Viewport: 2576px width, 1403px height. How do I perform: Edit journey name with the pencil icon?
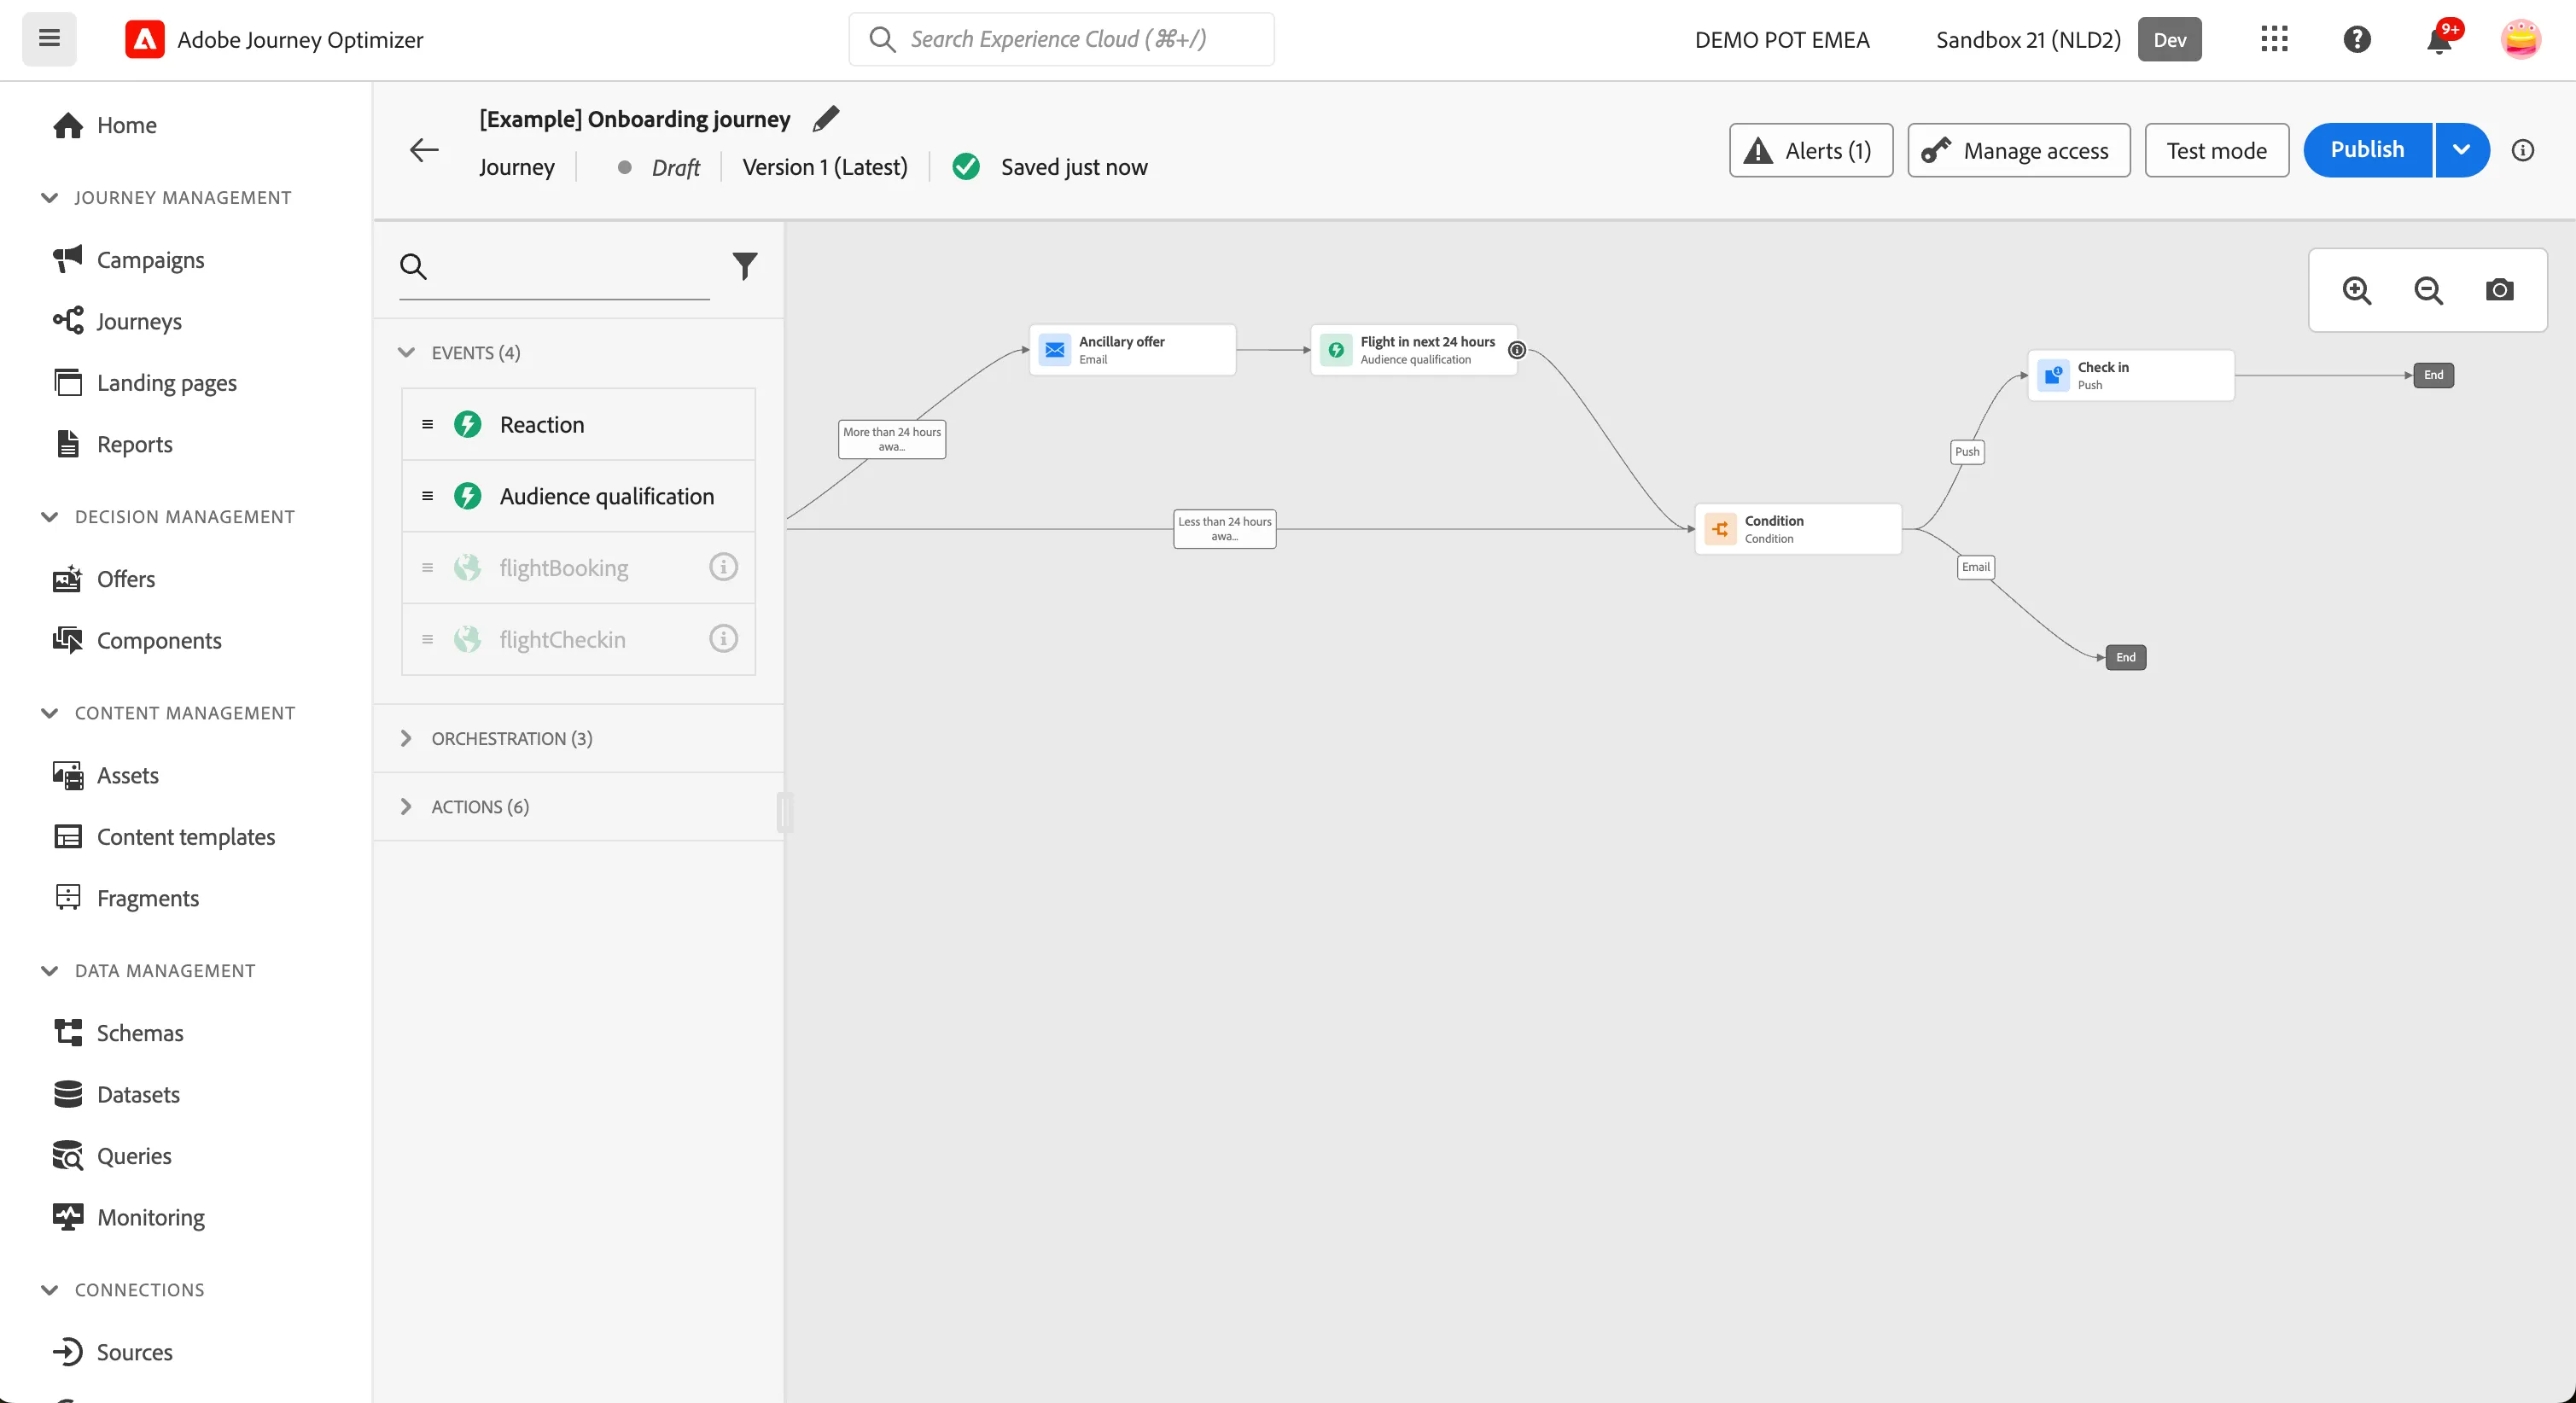click(x=826, y=119)
